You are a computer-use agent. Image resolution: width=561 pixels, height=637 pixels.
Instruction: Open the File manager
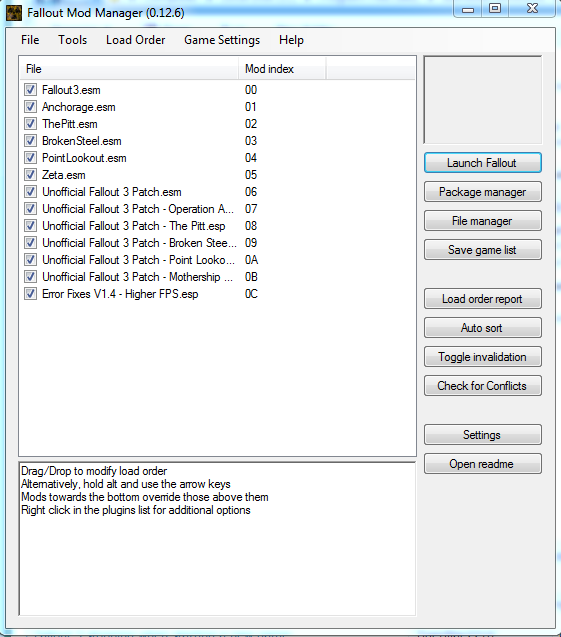[483, 221]
